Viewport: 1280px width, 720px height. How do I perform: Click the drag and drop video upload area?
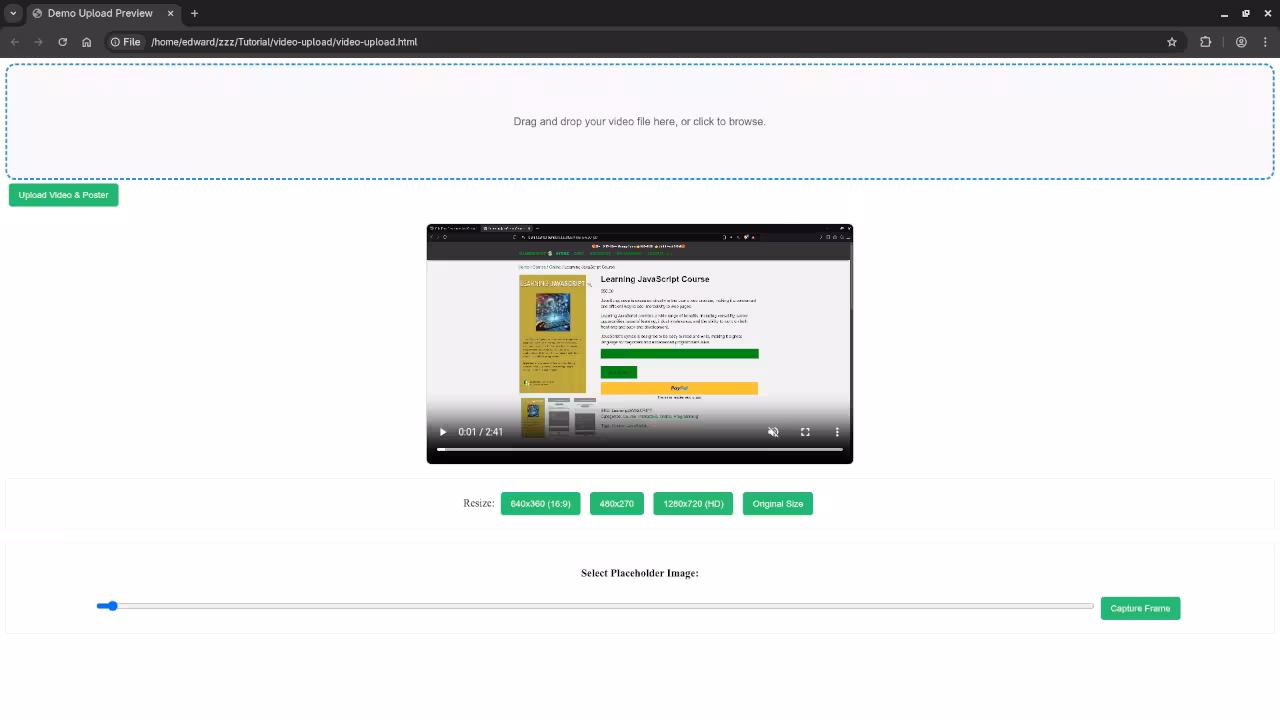click(640, 121)
